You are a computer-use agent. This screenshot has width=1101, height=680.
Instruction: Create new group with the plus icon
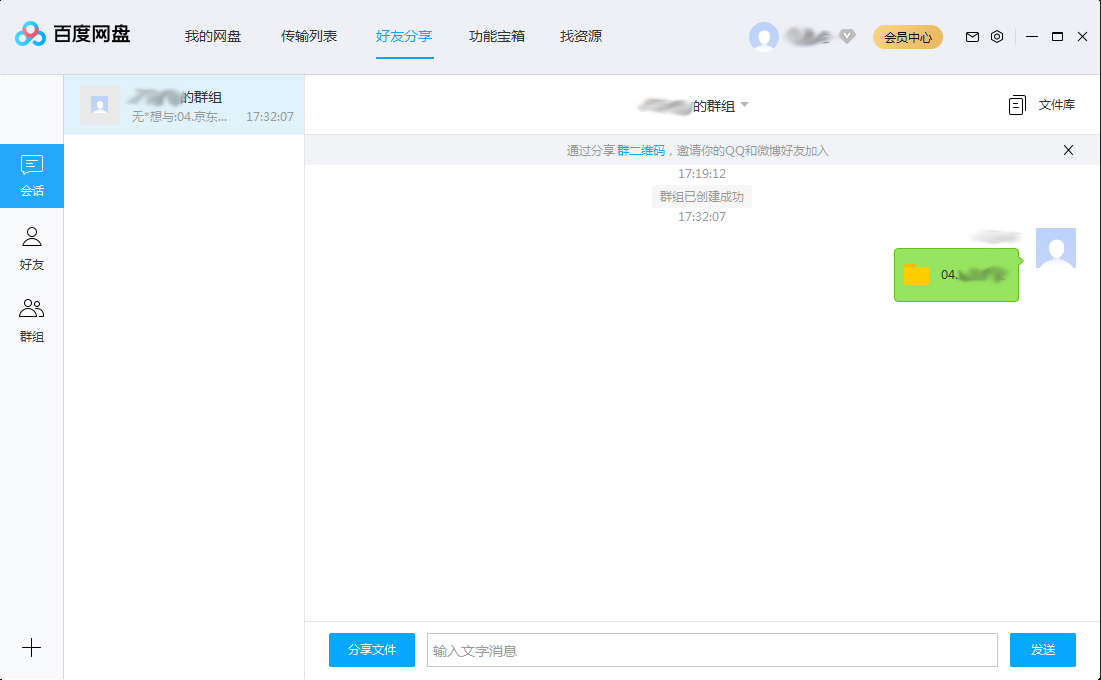tap(31, 648)
